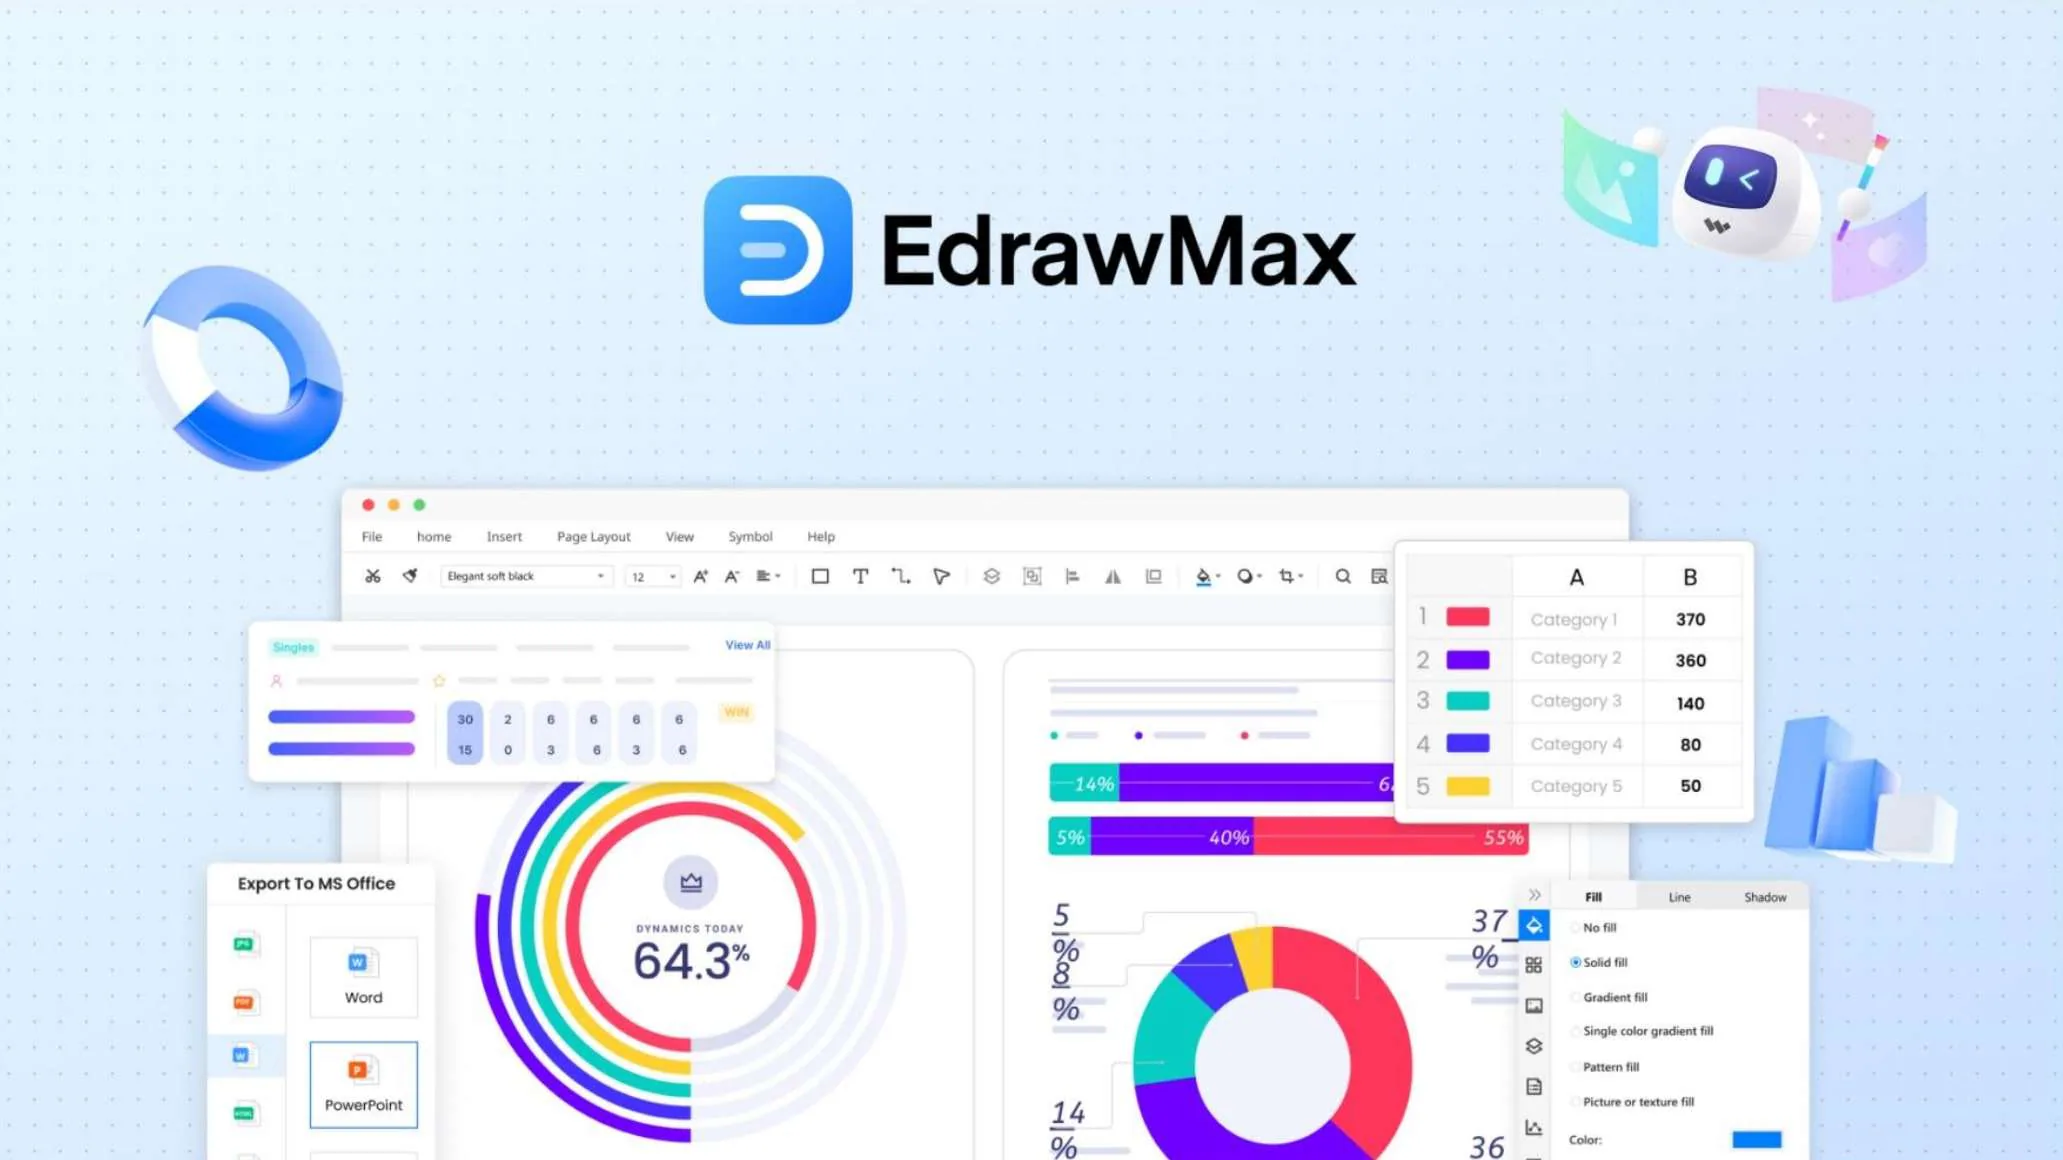The width and height of the screenshot is (2063, 1160).
Task: Open the Symbol menu
Action: (x=750, y=535)
